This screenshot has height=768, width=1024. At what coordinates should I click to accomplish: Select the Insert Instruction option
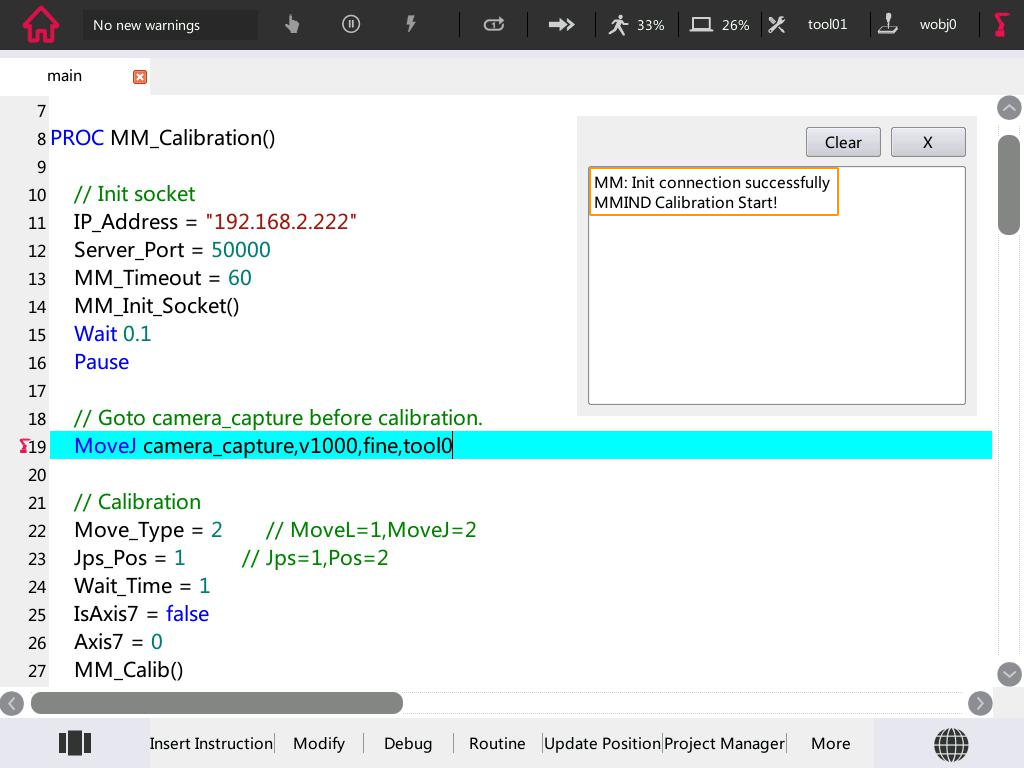[x=211, y=743]
